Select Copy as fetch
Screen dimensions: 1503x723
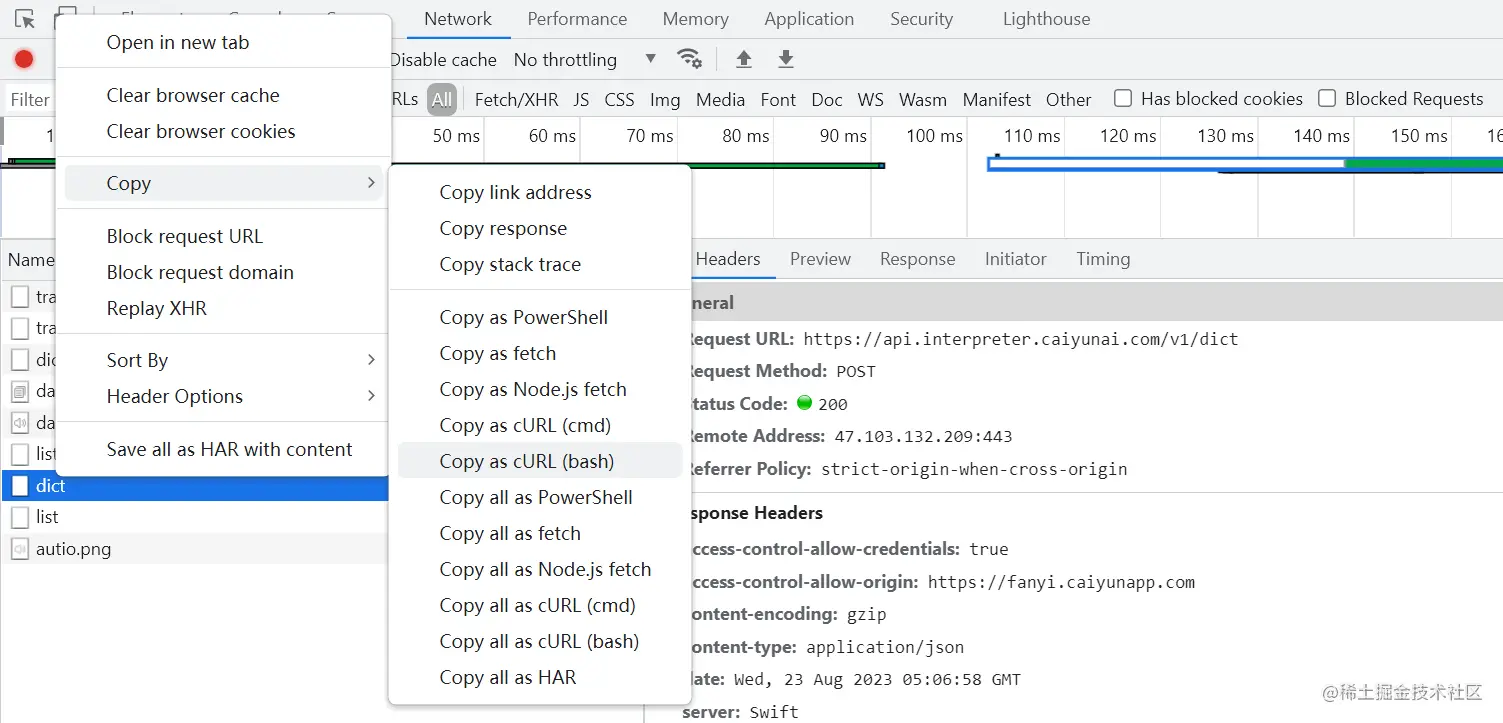(540, 353)
